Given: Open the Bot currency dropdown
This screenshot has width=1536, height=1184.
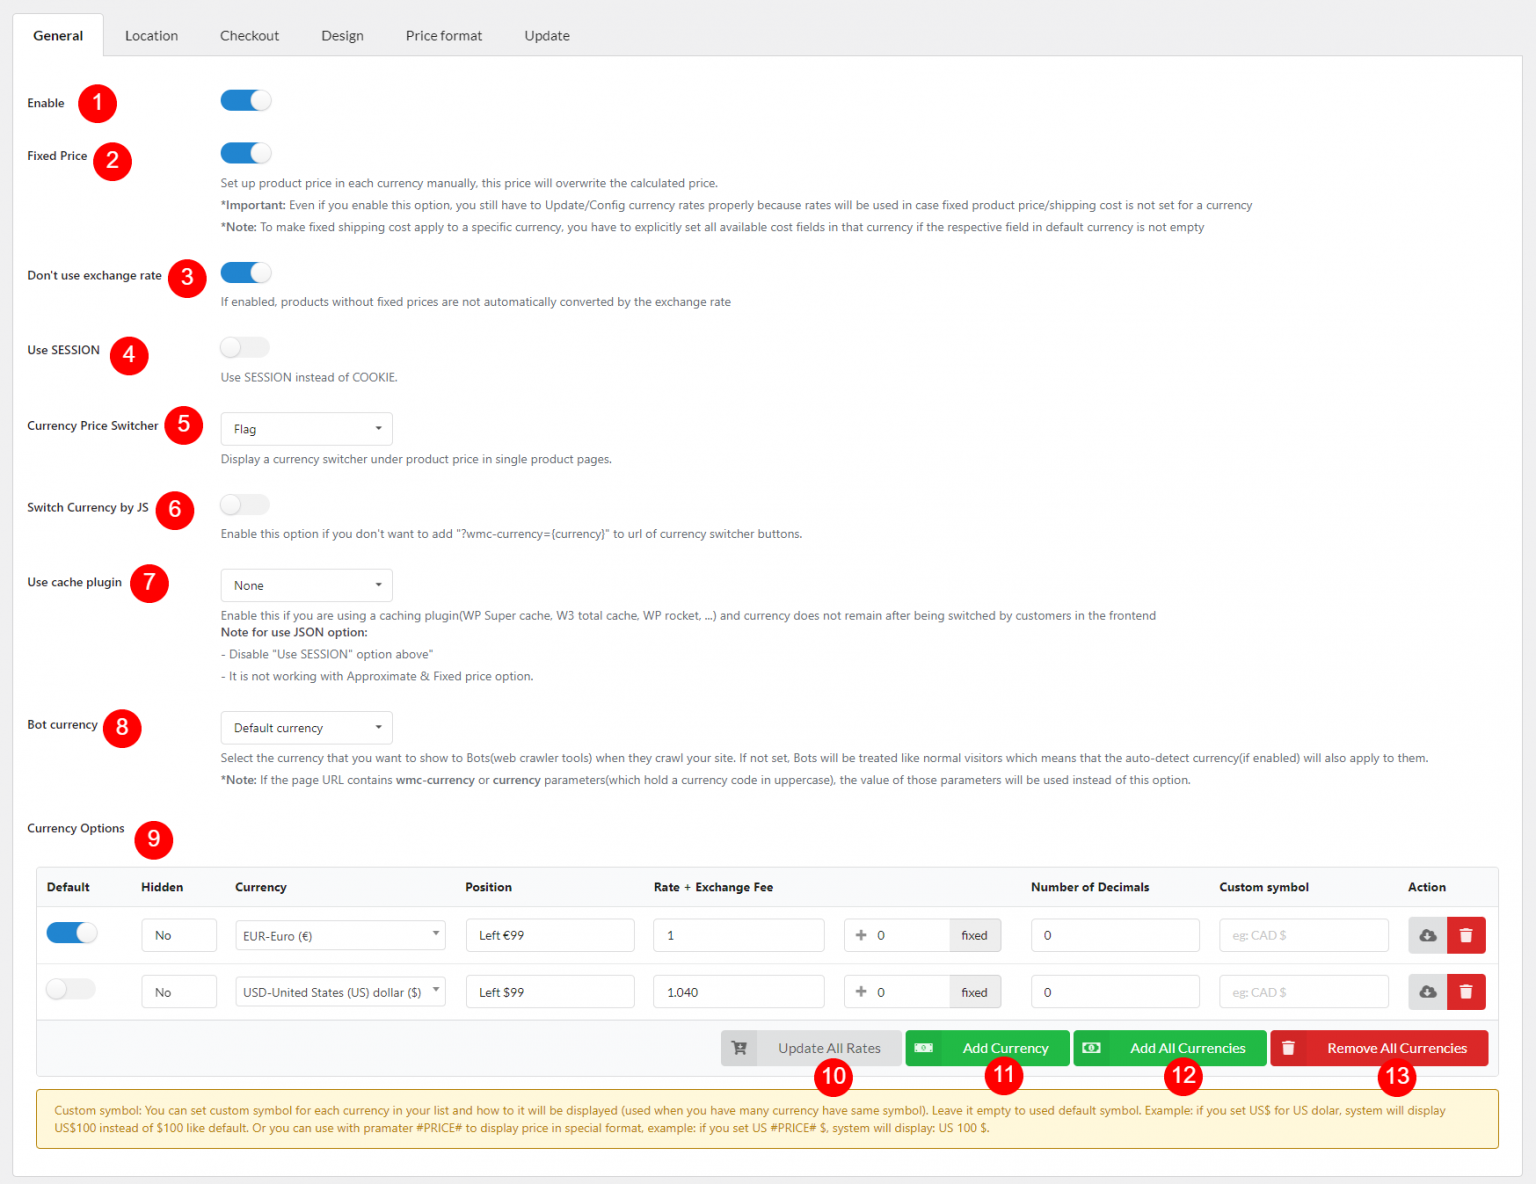Looking at the screenshot, I should pyautogui.click(x=306, y=728).
